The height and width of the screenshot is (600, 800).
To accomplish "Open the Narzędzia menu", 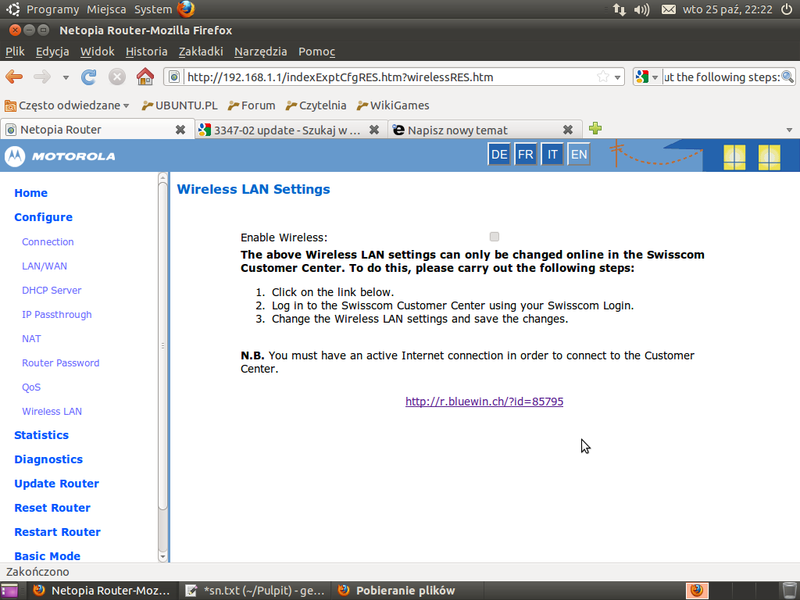I will (x=260, y=52).
